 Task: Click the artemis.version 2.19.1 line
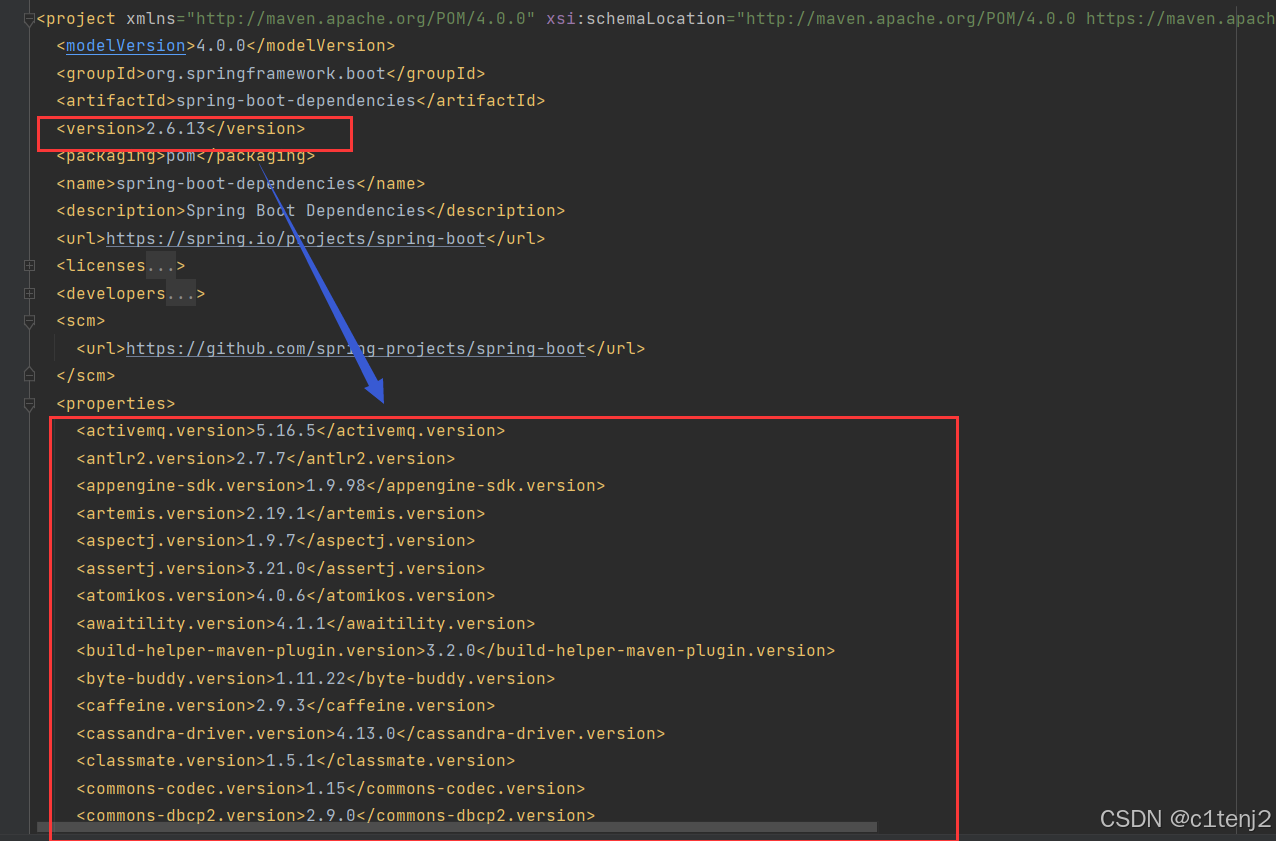click(x=281, y=514)
